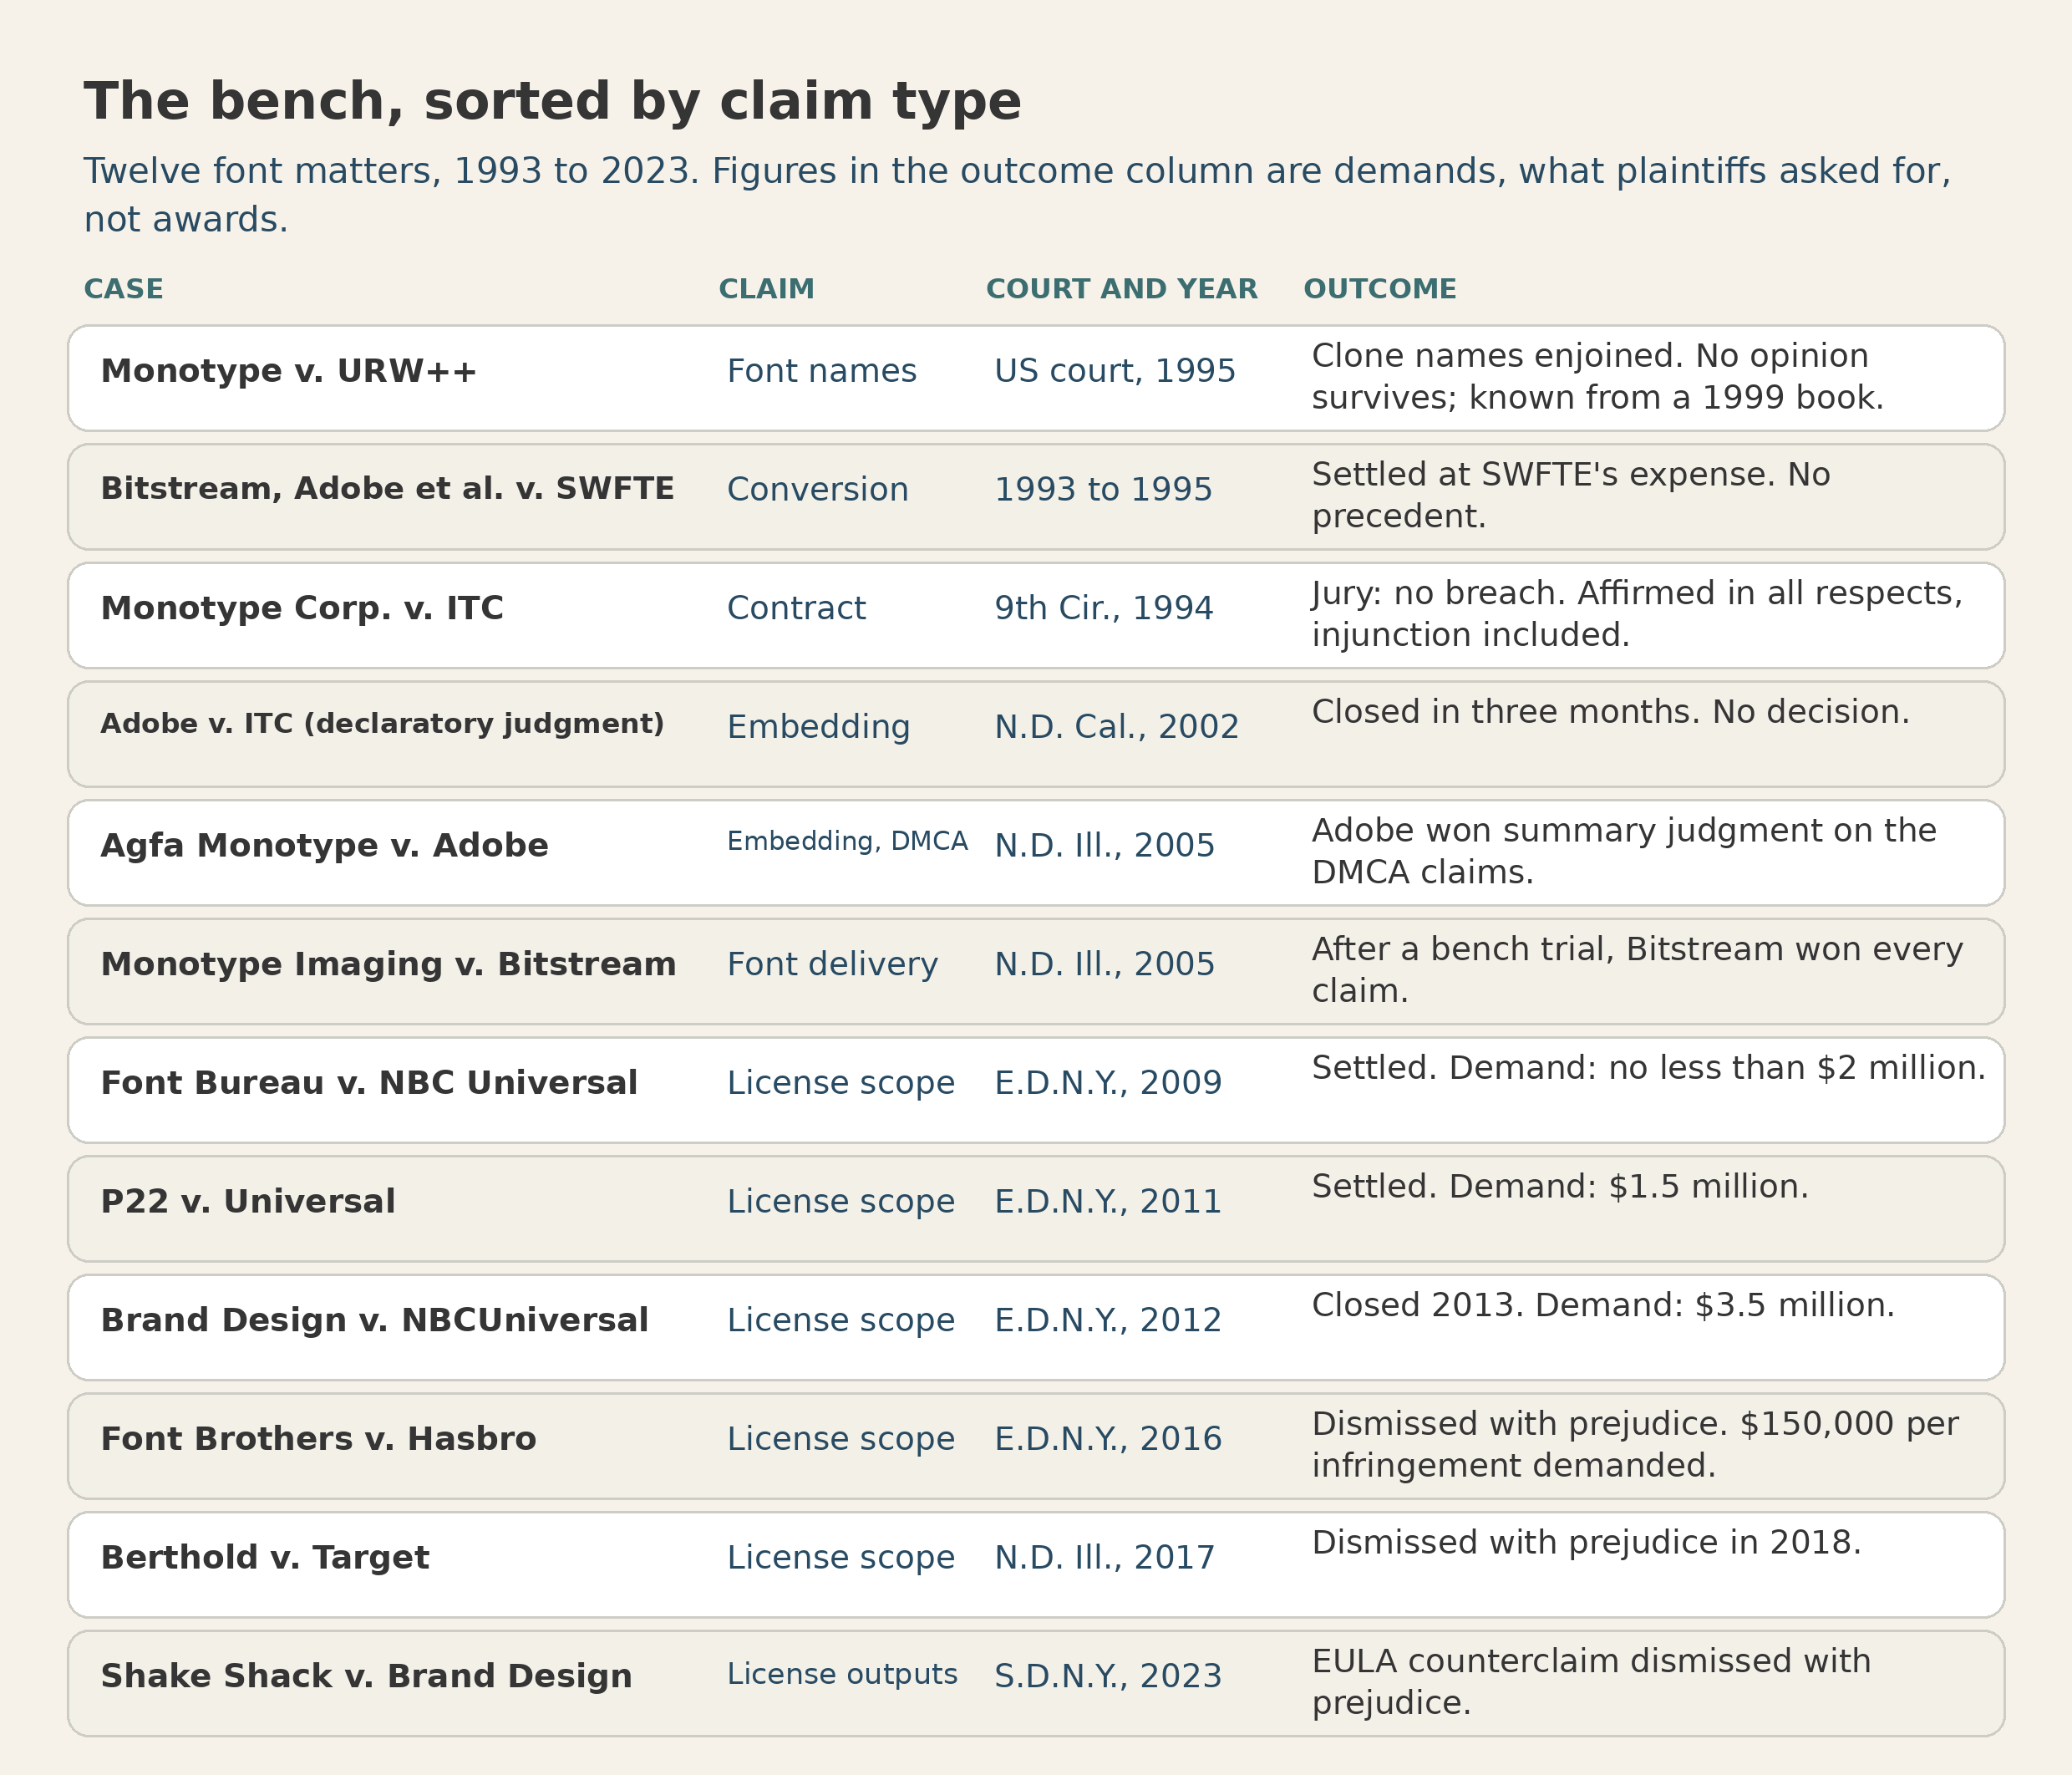The image size is (2072, 1775).
Task: Click outcome 'Closed 2013. Demand: $3.5 million.'
Action: [x=1603, y=1305]
